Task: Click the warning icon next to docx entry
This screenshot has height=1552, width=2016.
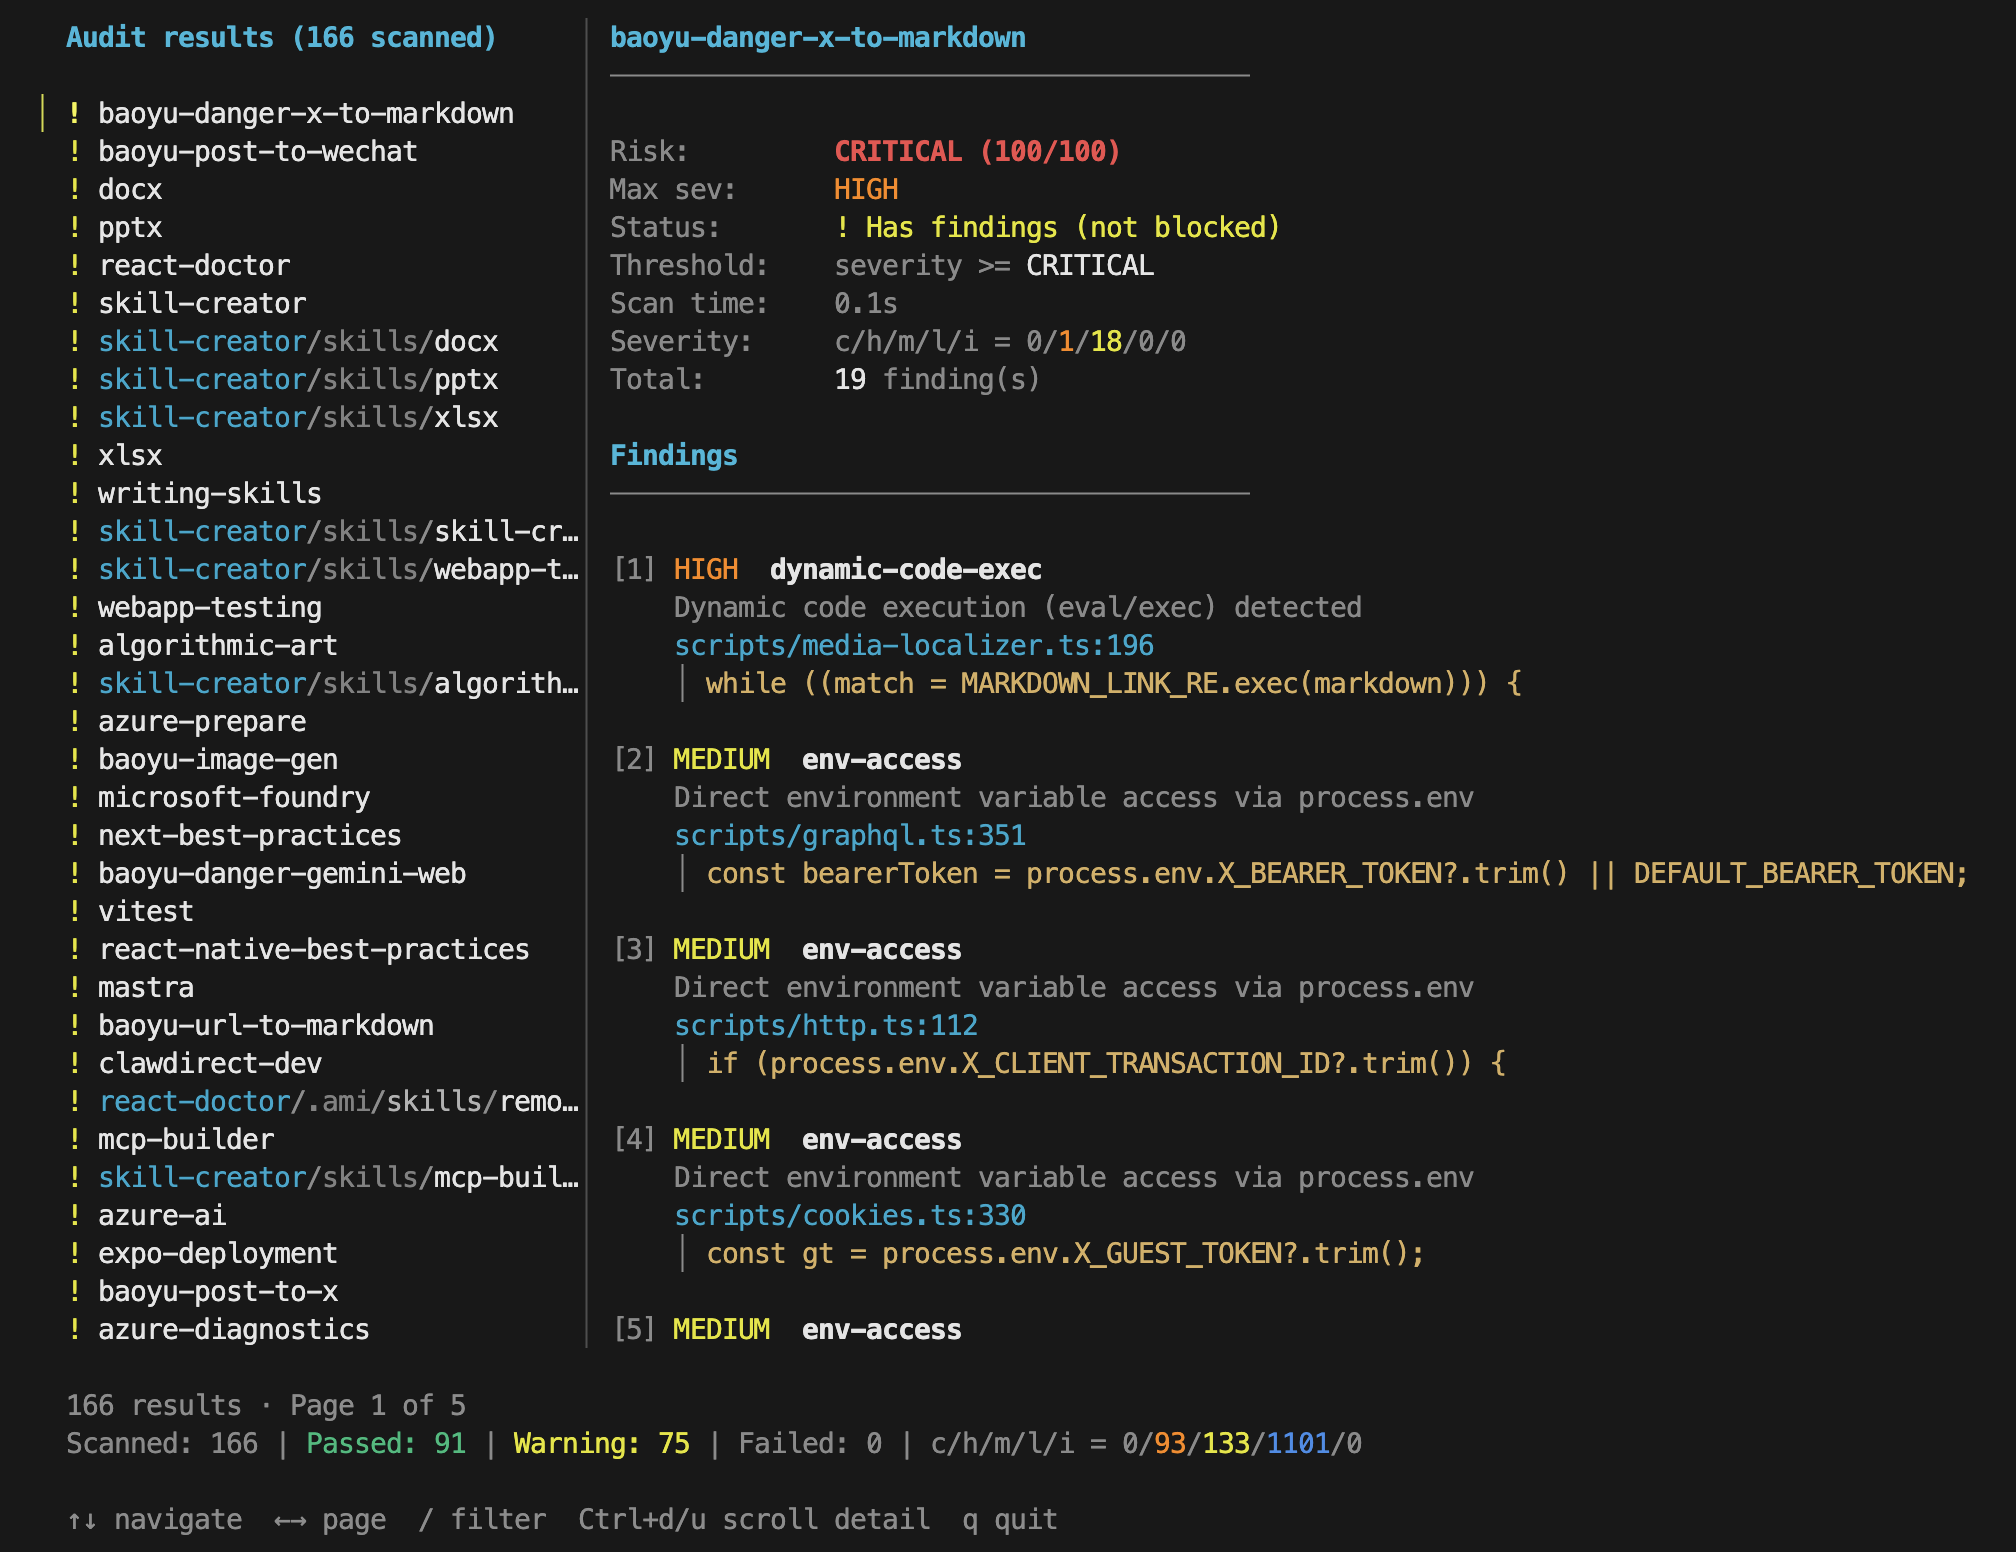Action: pyautogui.click(x=75, y=189)
